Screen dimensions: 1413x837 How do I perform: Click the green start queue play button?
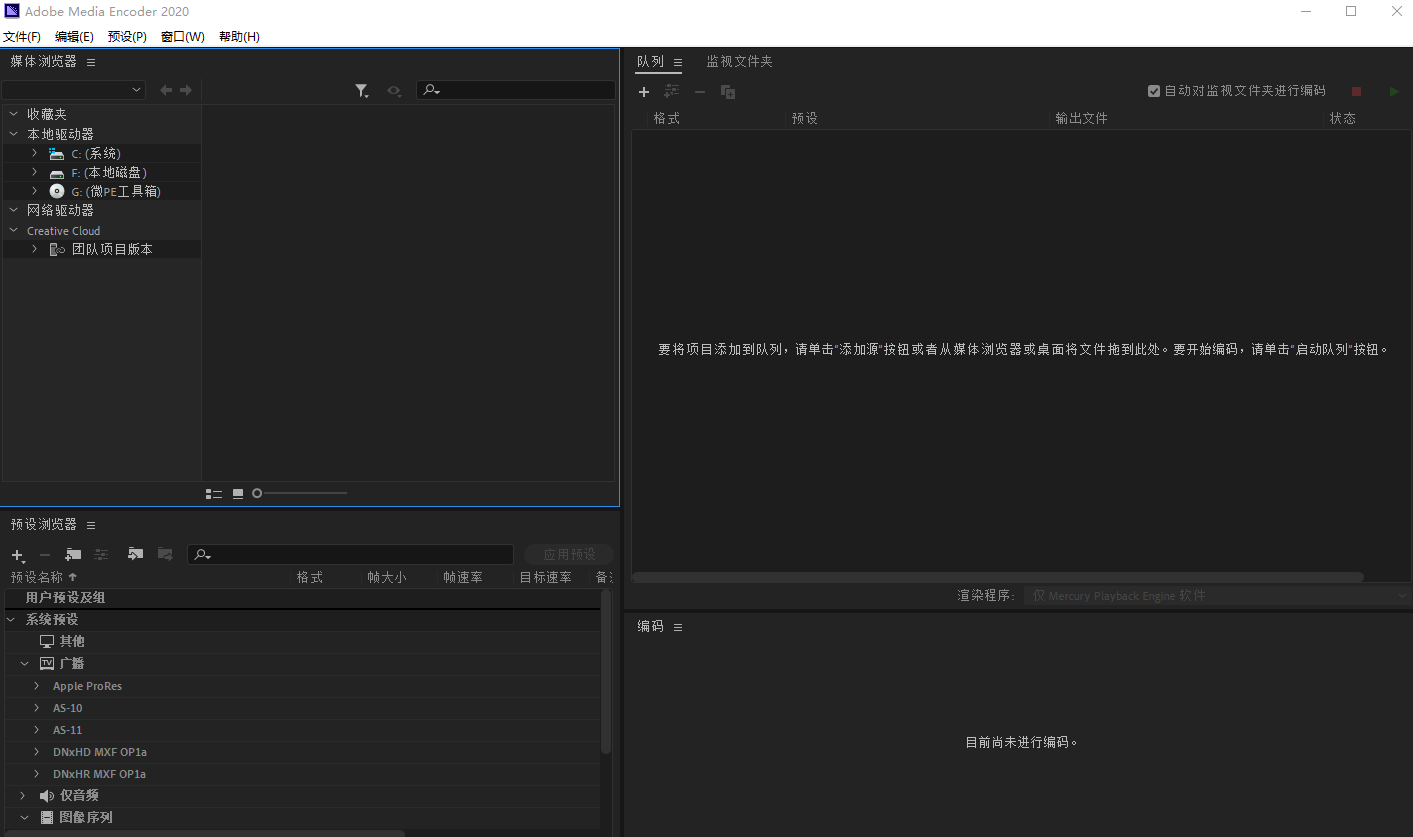(x=1394, y=92)
